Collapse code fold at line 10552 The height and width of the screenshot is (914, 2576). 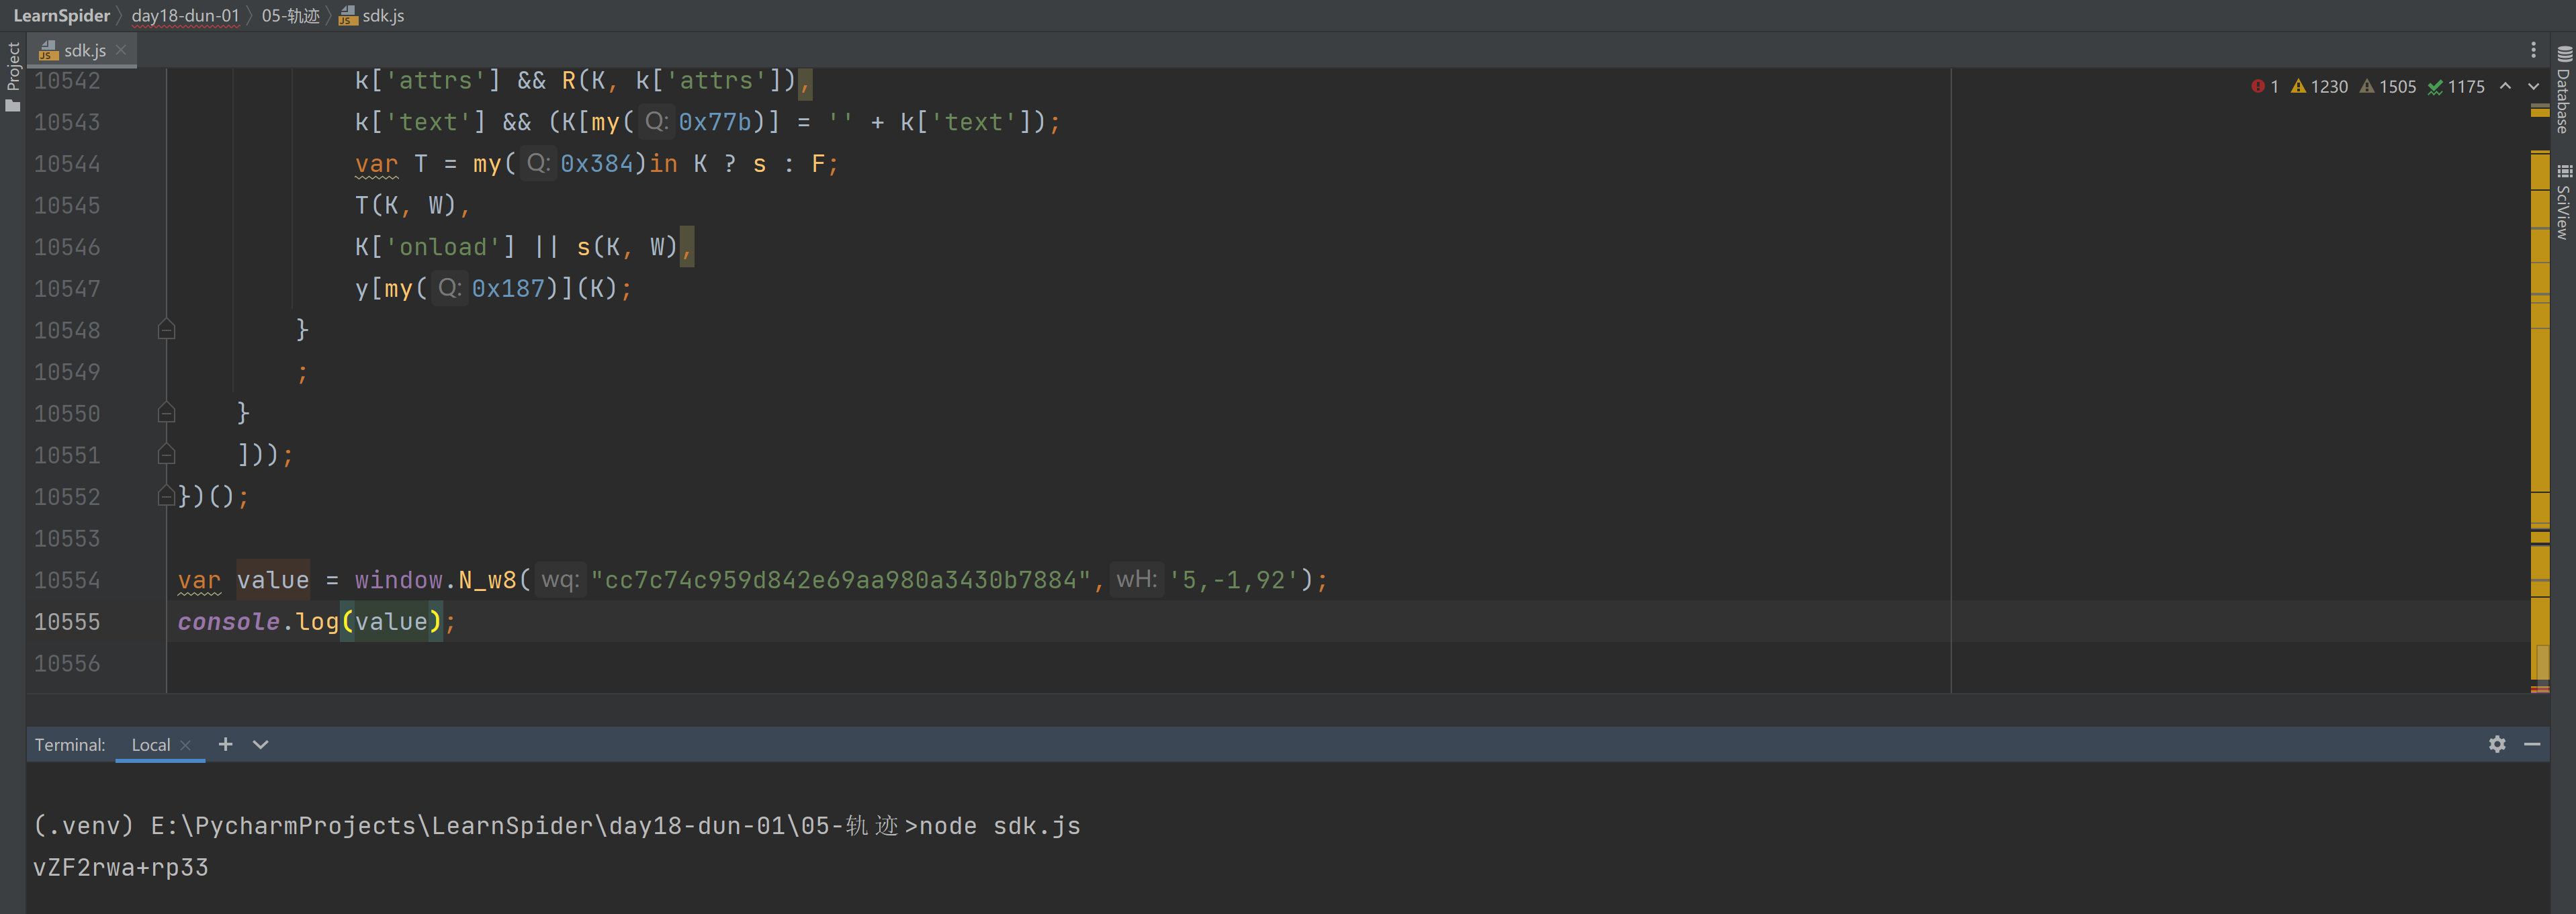click(x=167, y=497)
